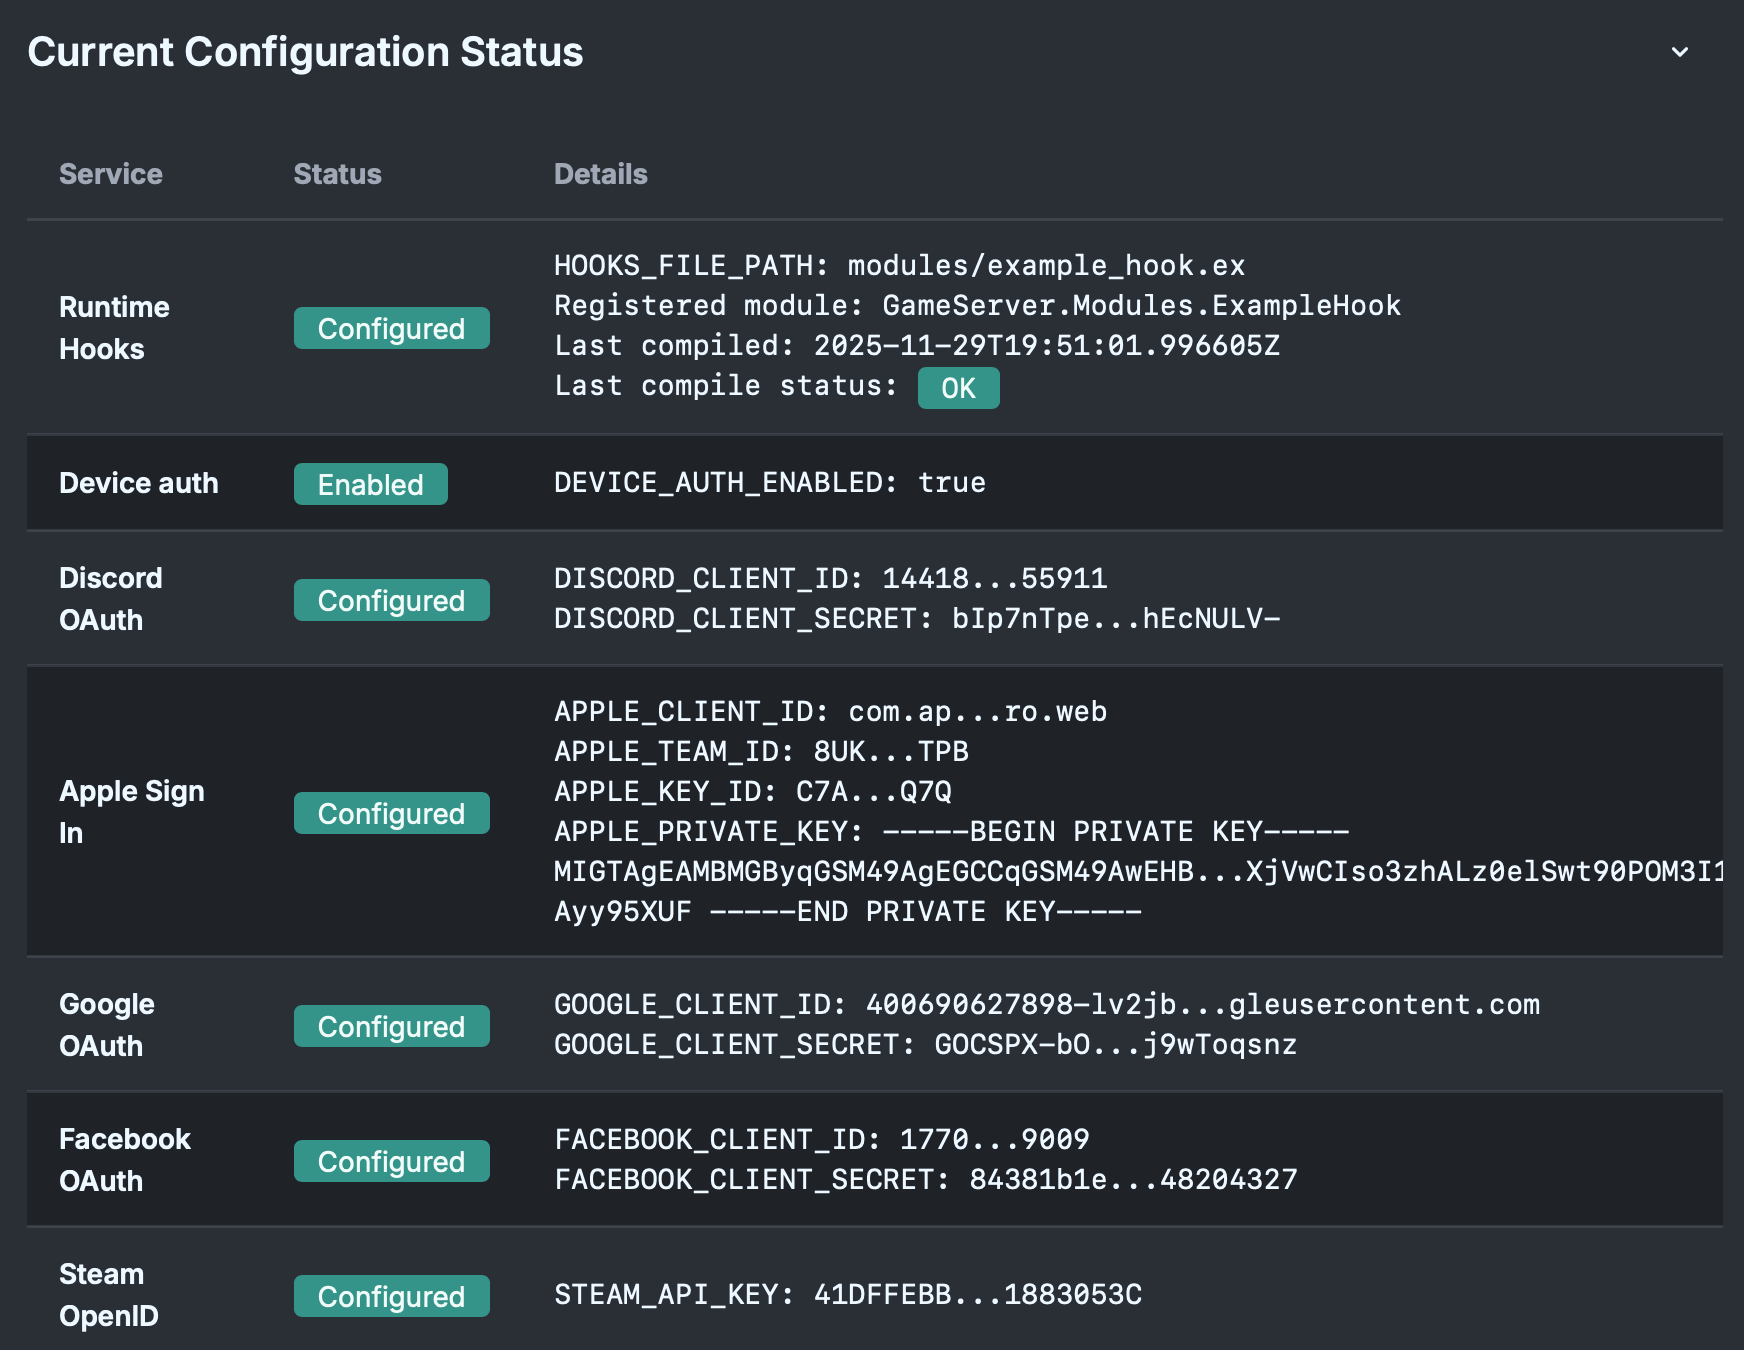Viewport: 1744px width, 1350px height.
Task: Click the GOOGLE_CLIENT_ID detail line
Action: [1046, 1005]
